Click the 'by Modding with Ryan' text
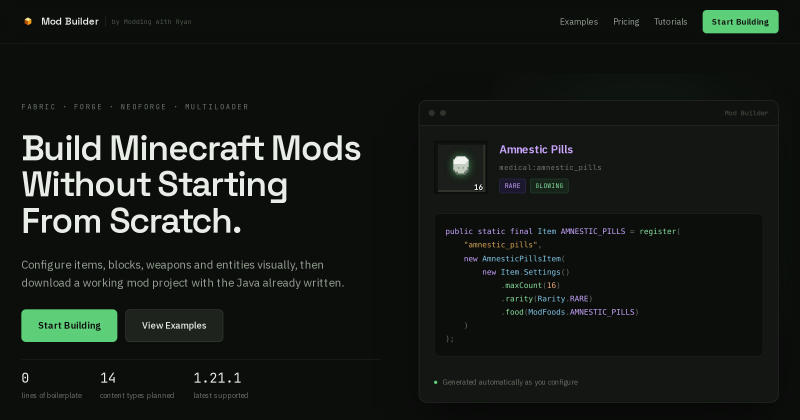 (152, 22)
